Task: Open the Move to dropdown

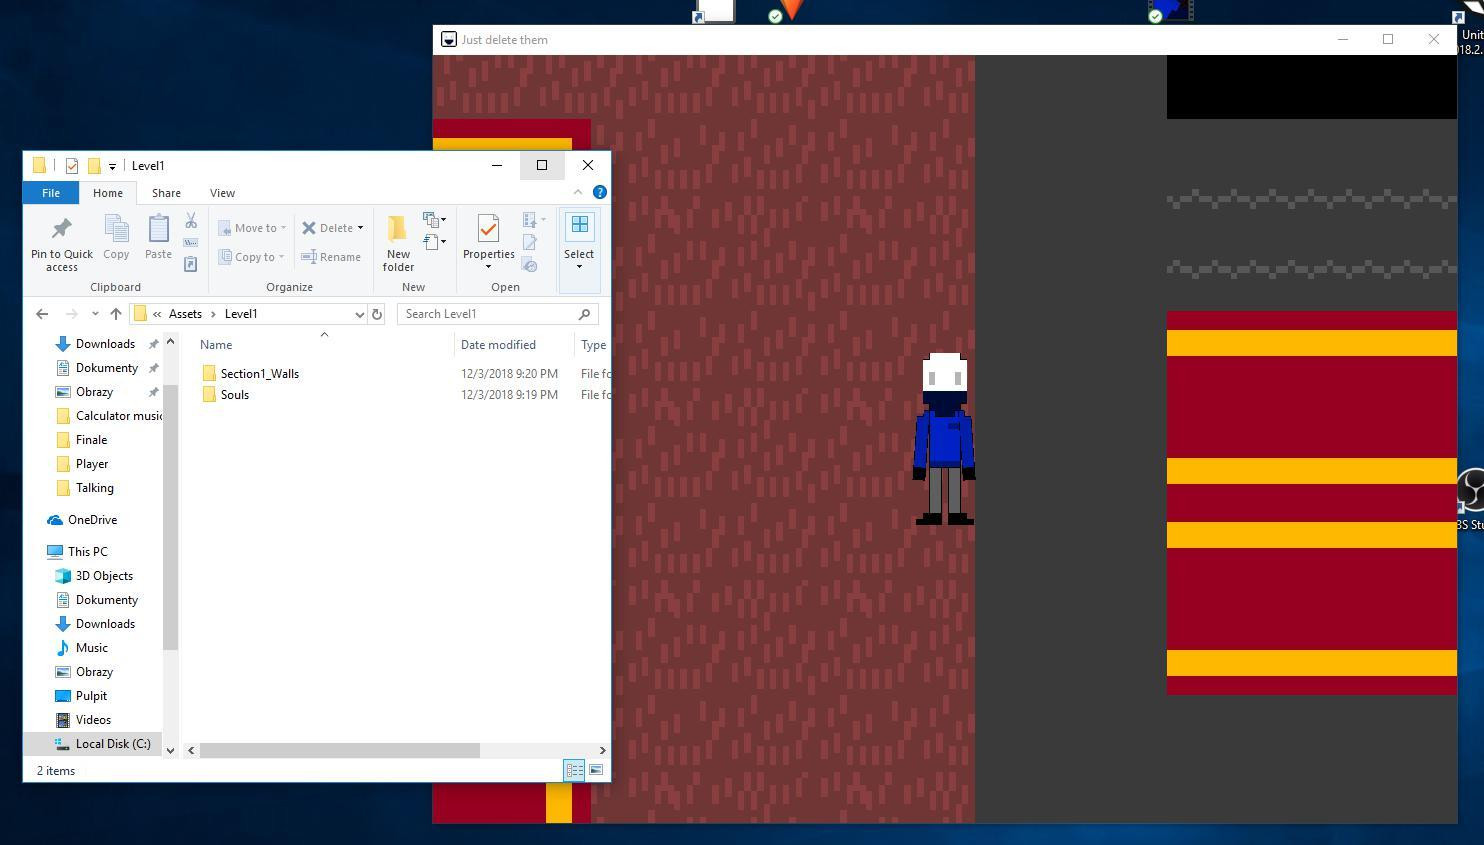Action: click(x=253, y=228)
